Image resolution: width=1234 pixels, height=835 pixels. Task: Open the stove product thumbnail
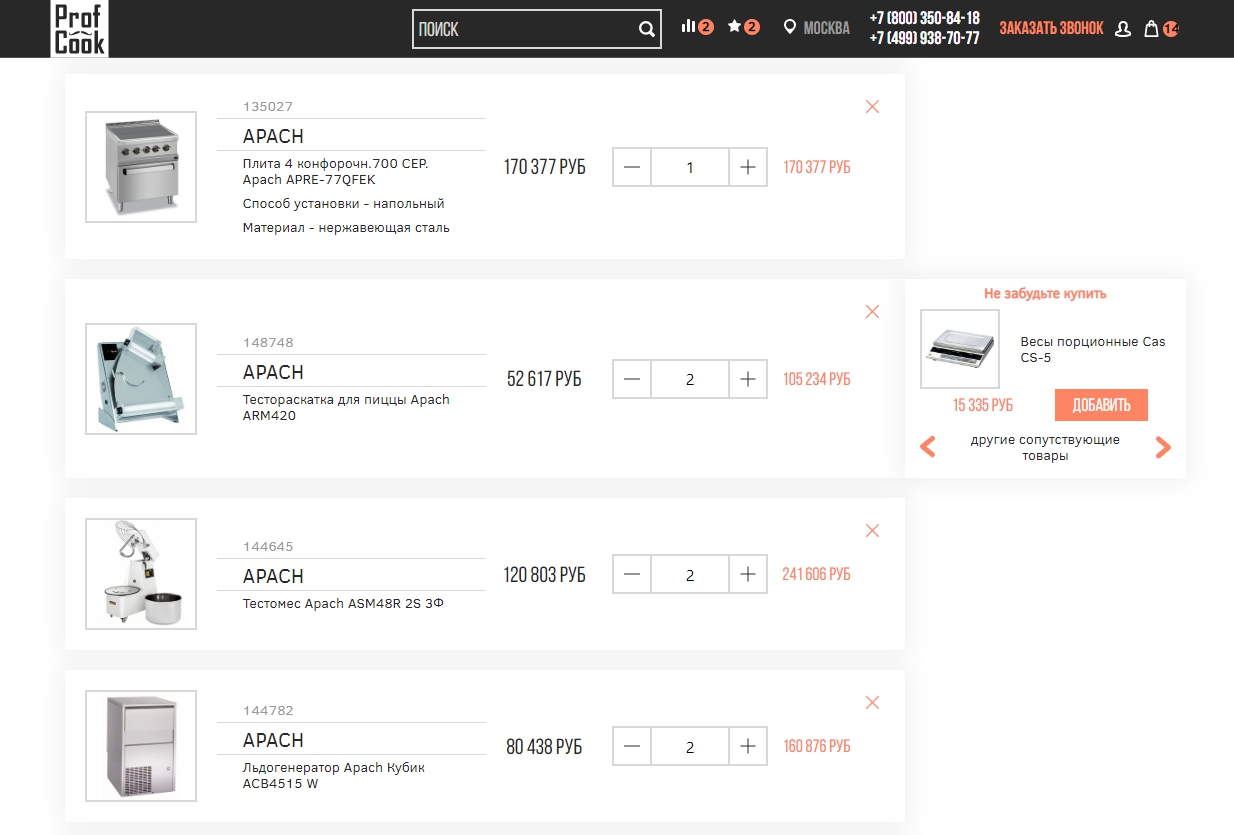(x=141, y=166)
